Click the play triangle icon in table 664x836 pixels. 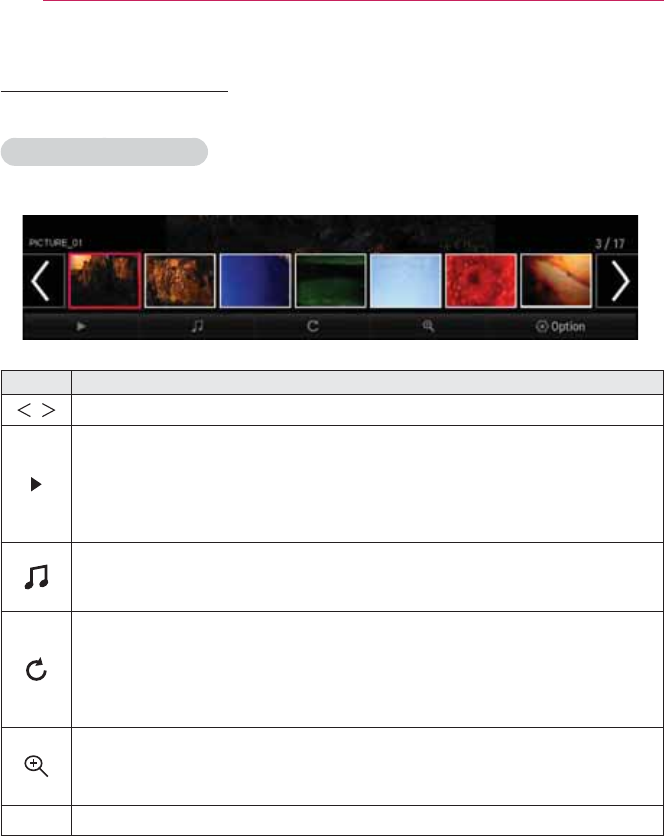36,484
